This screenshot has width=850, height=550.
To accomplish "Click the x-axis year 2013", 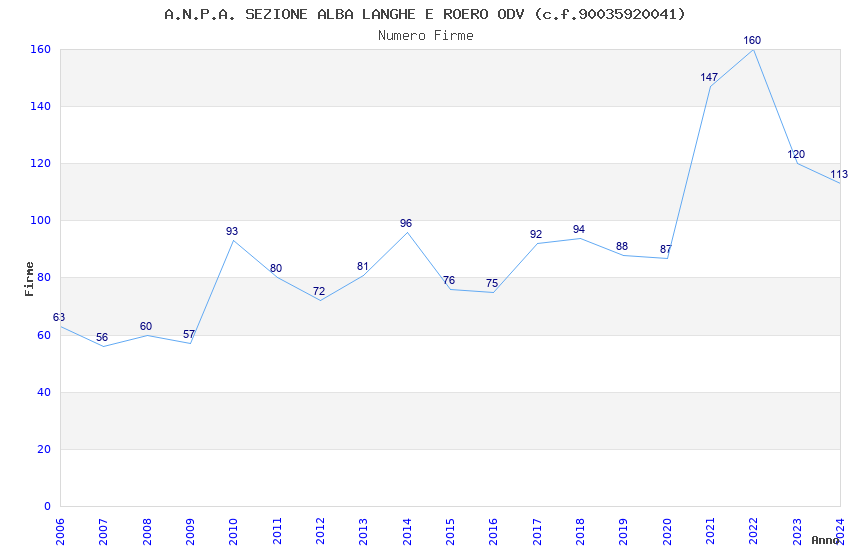I will (x=363, y=532).
